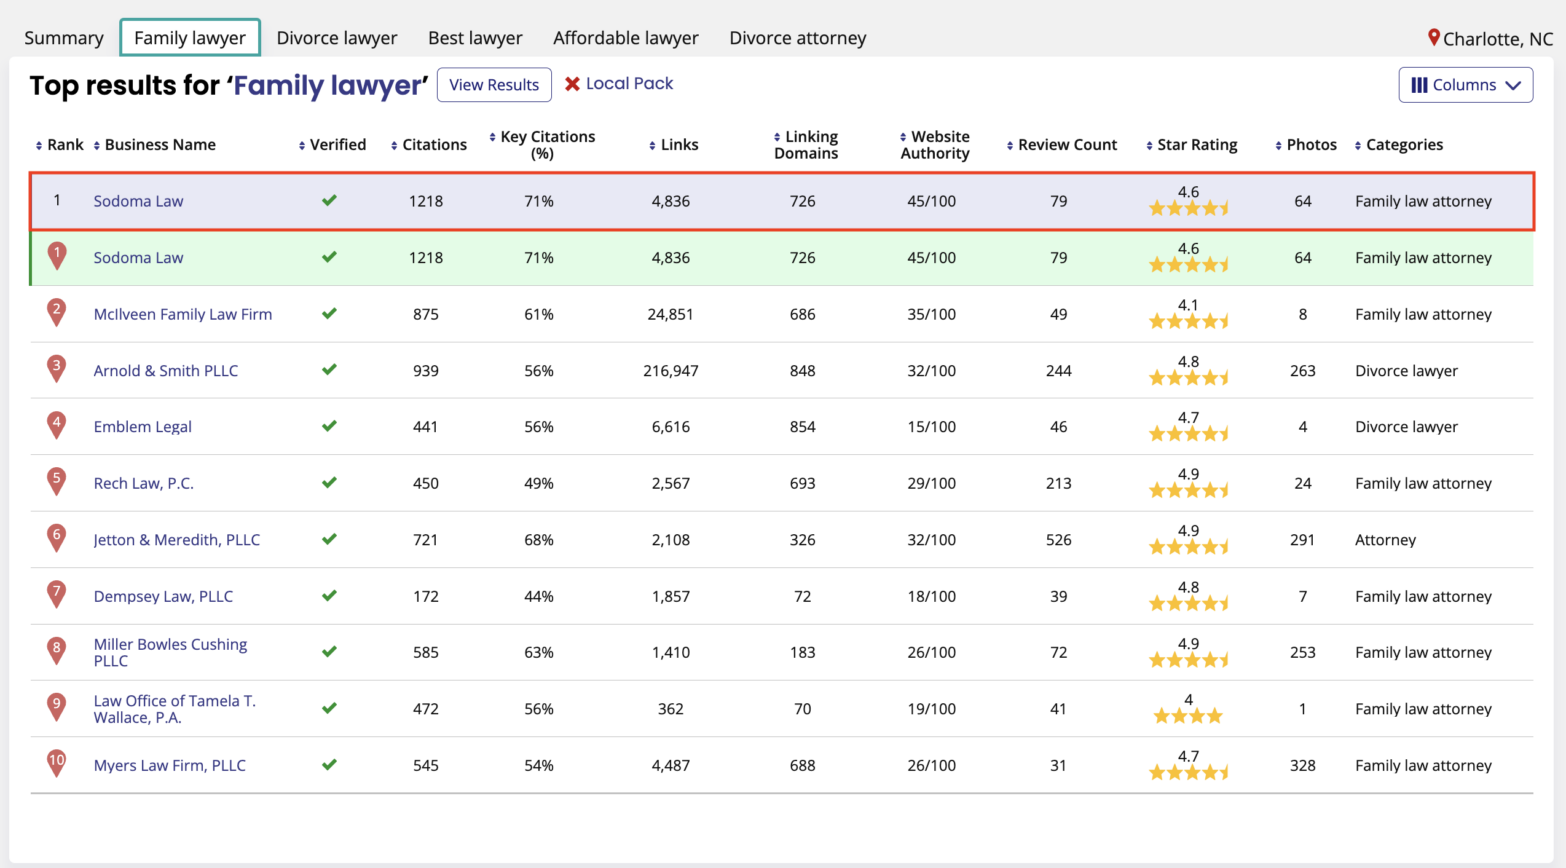Click the location pin icon beside Charlotte, NC
The height and width of the screenshot is (868, 1566).
pyautogui.click(x=1434, y=38)
